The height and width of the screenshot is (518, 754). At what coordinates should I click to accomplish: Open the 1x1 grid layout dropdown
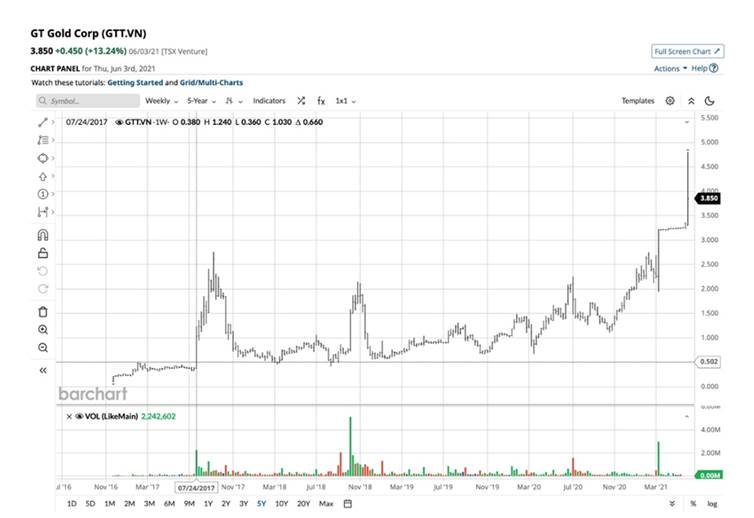tap(345, 101)
